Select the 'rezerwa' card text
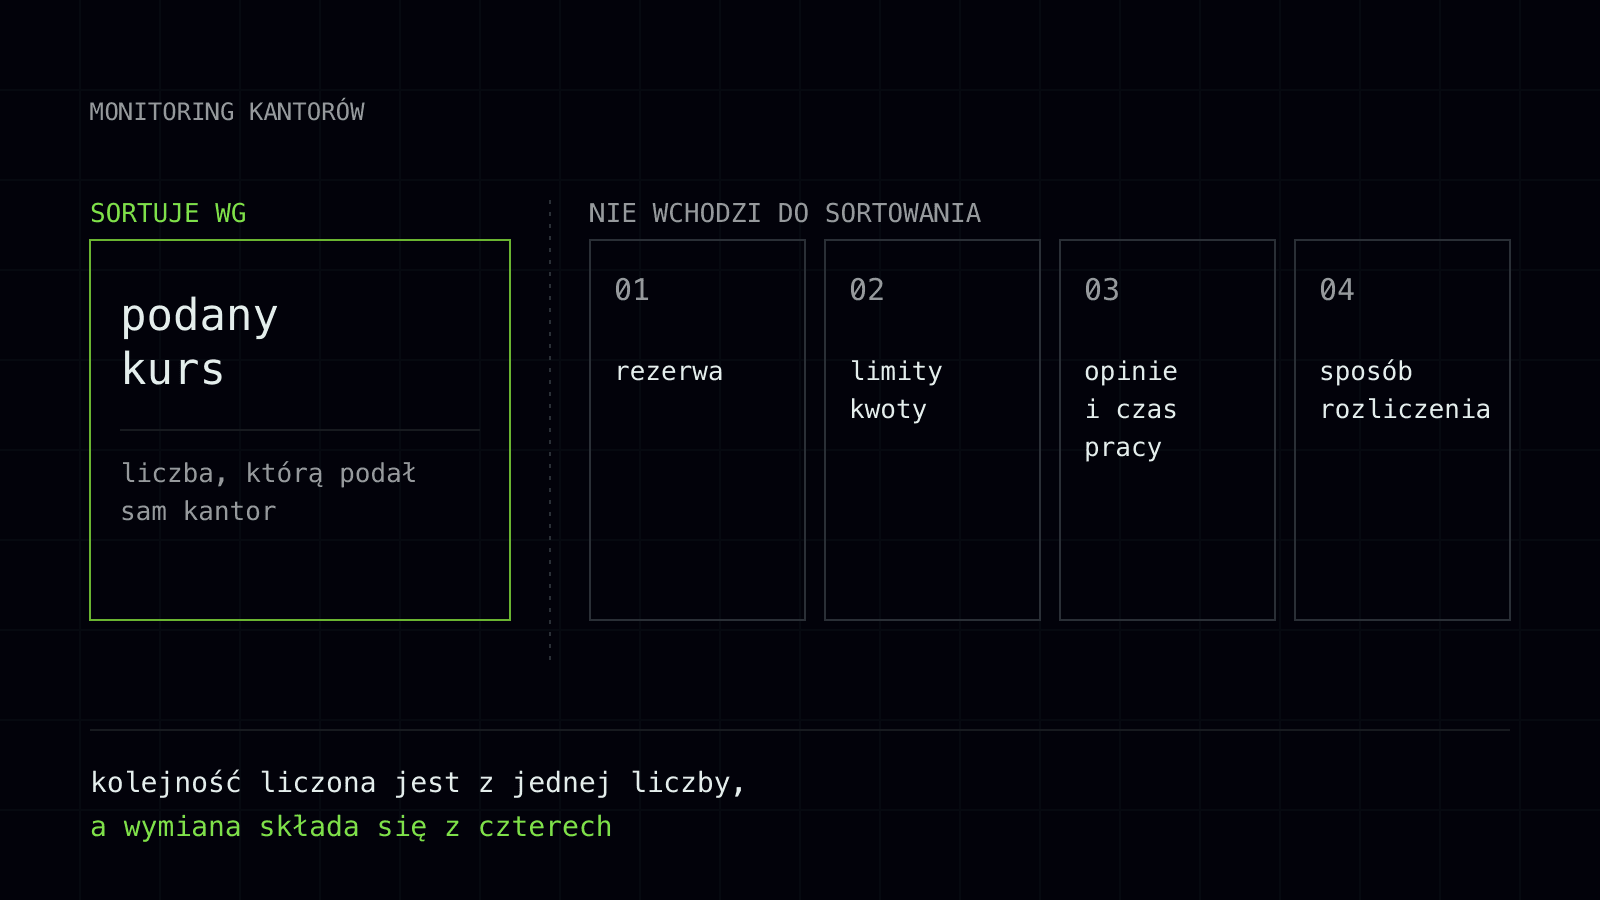The image size is (1600, 900). 669,371
